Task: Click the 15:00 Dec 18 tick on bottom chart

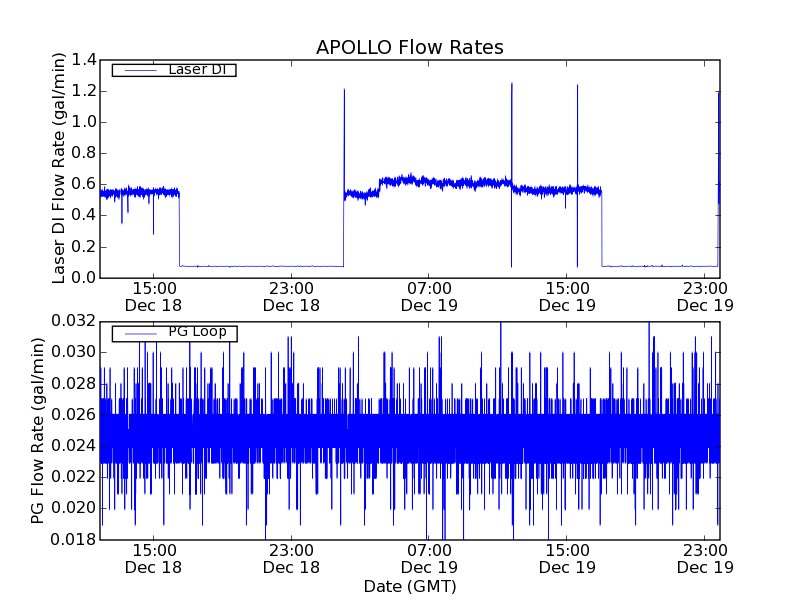Action: [x=153, y=558]
